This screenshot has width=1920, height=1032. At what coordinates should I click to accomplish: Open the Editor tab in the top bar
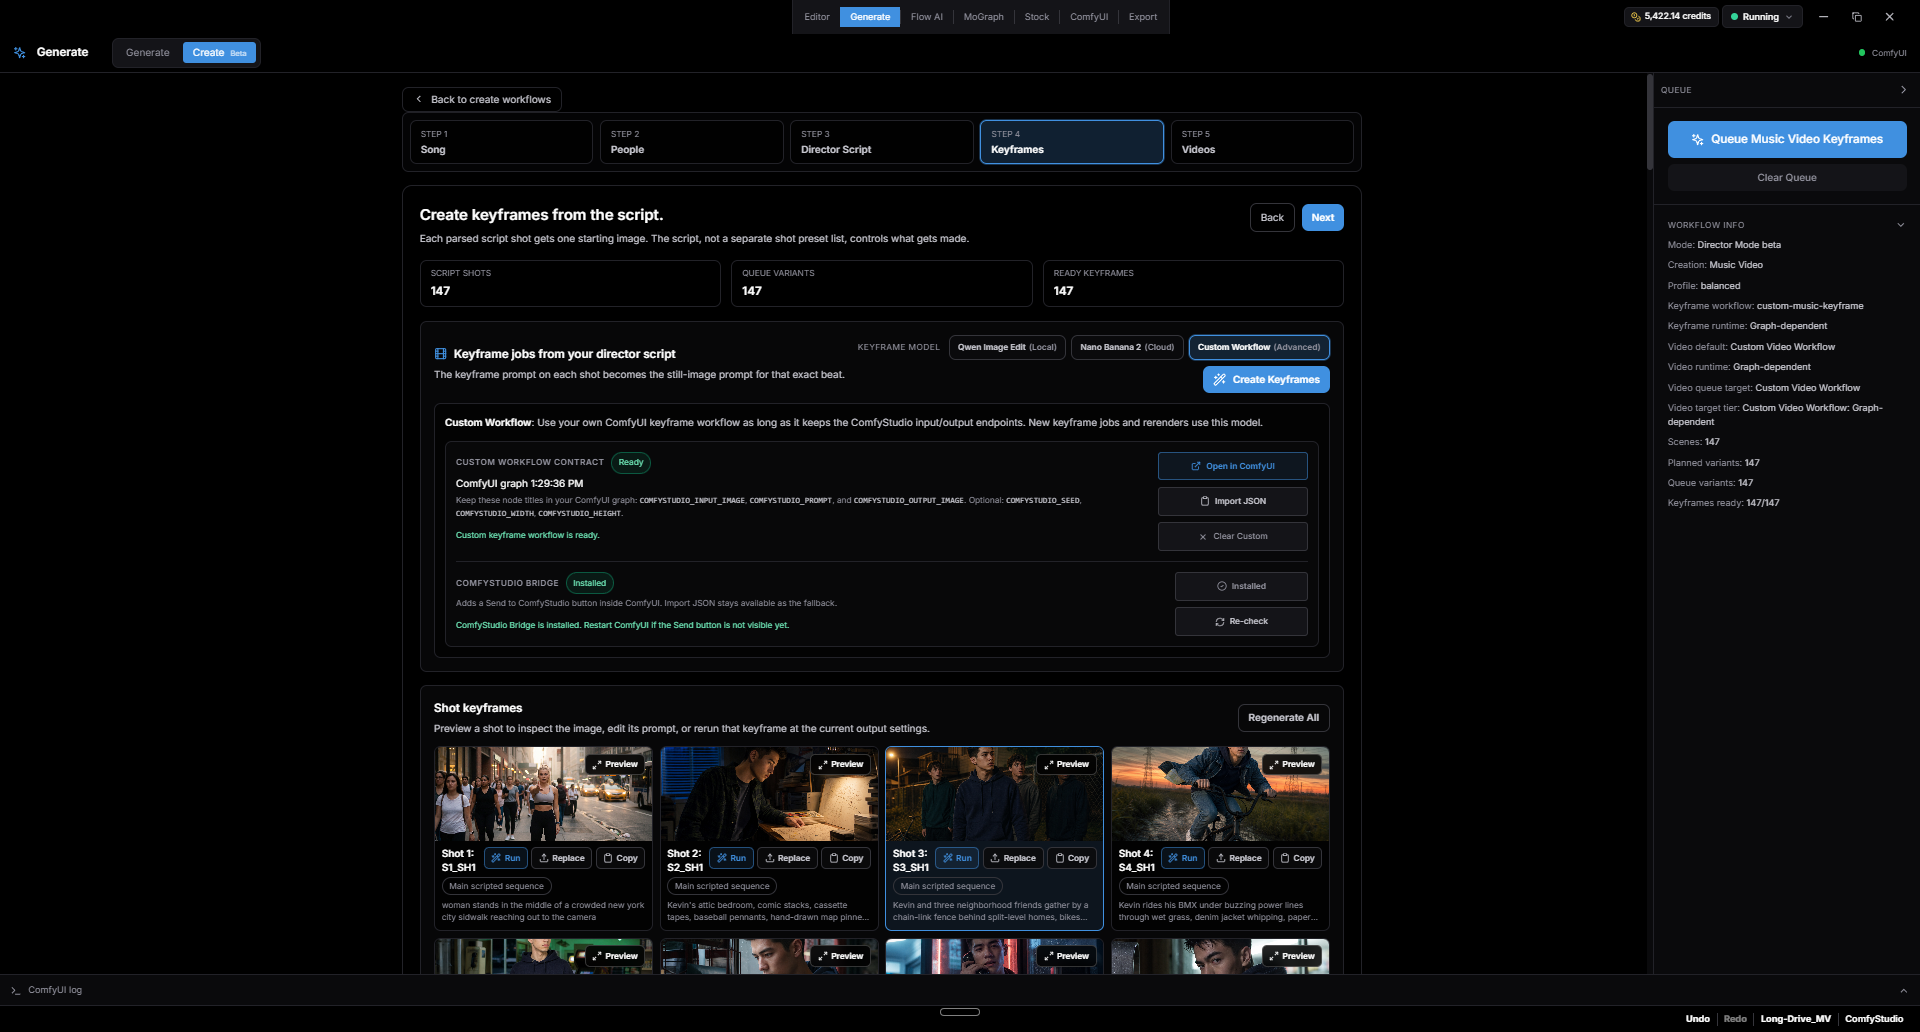[x=816, y=17]
